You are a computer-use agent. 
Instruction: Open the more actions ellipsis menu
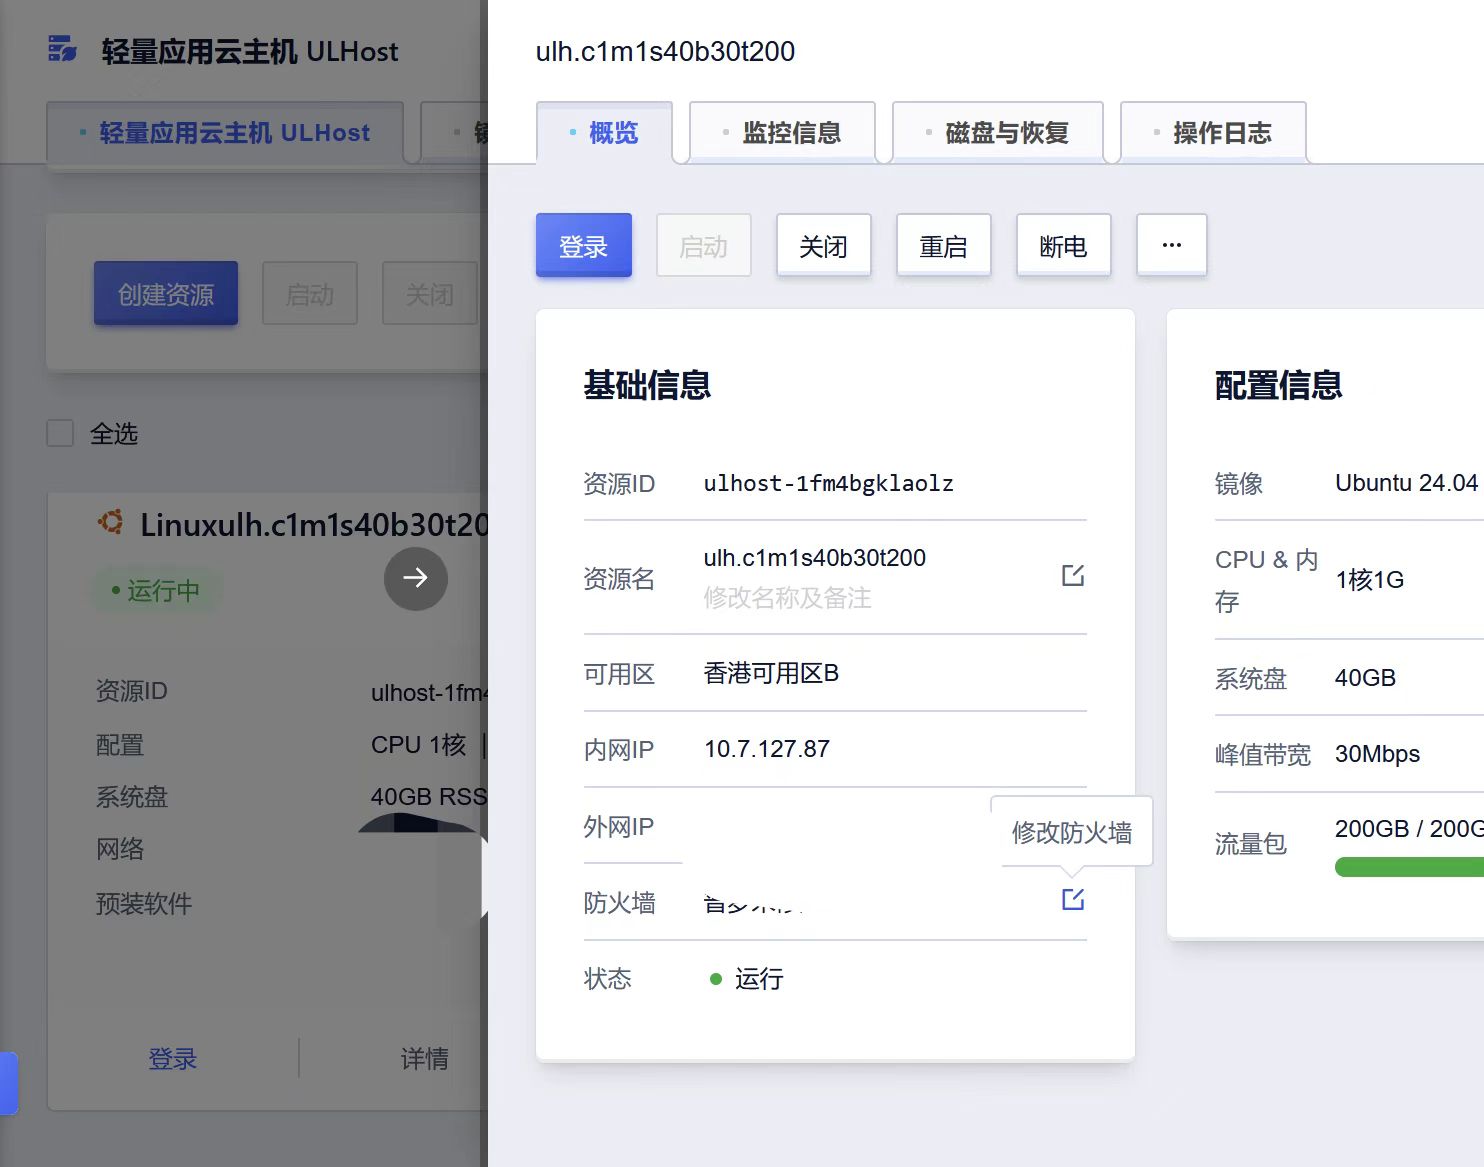(1171, 245)
